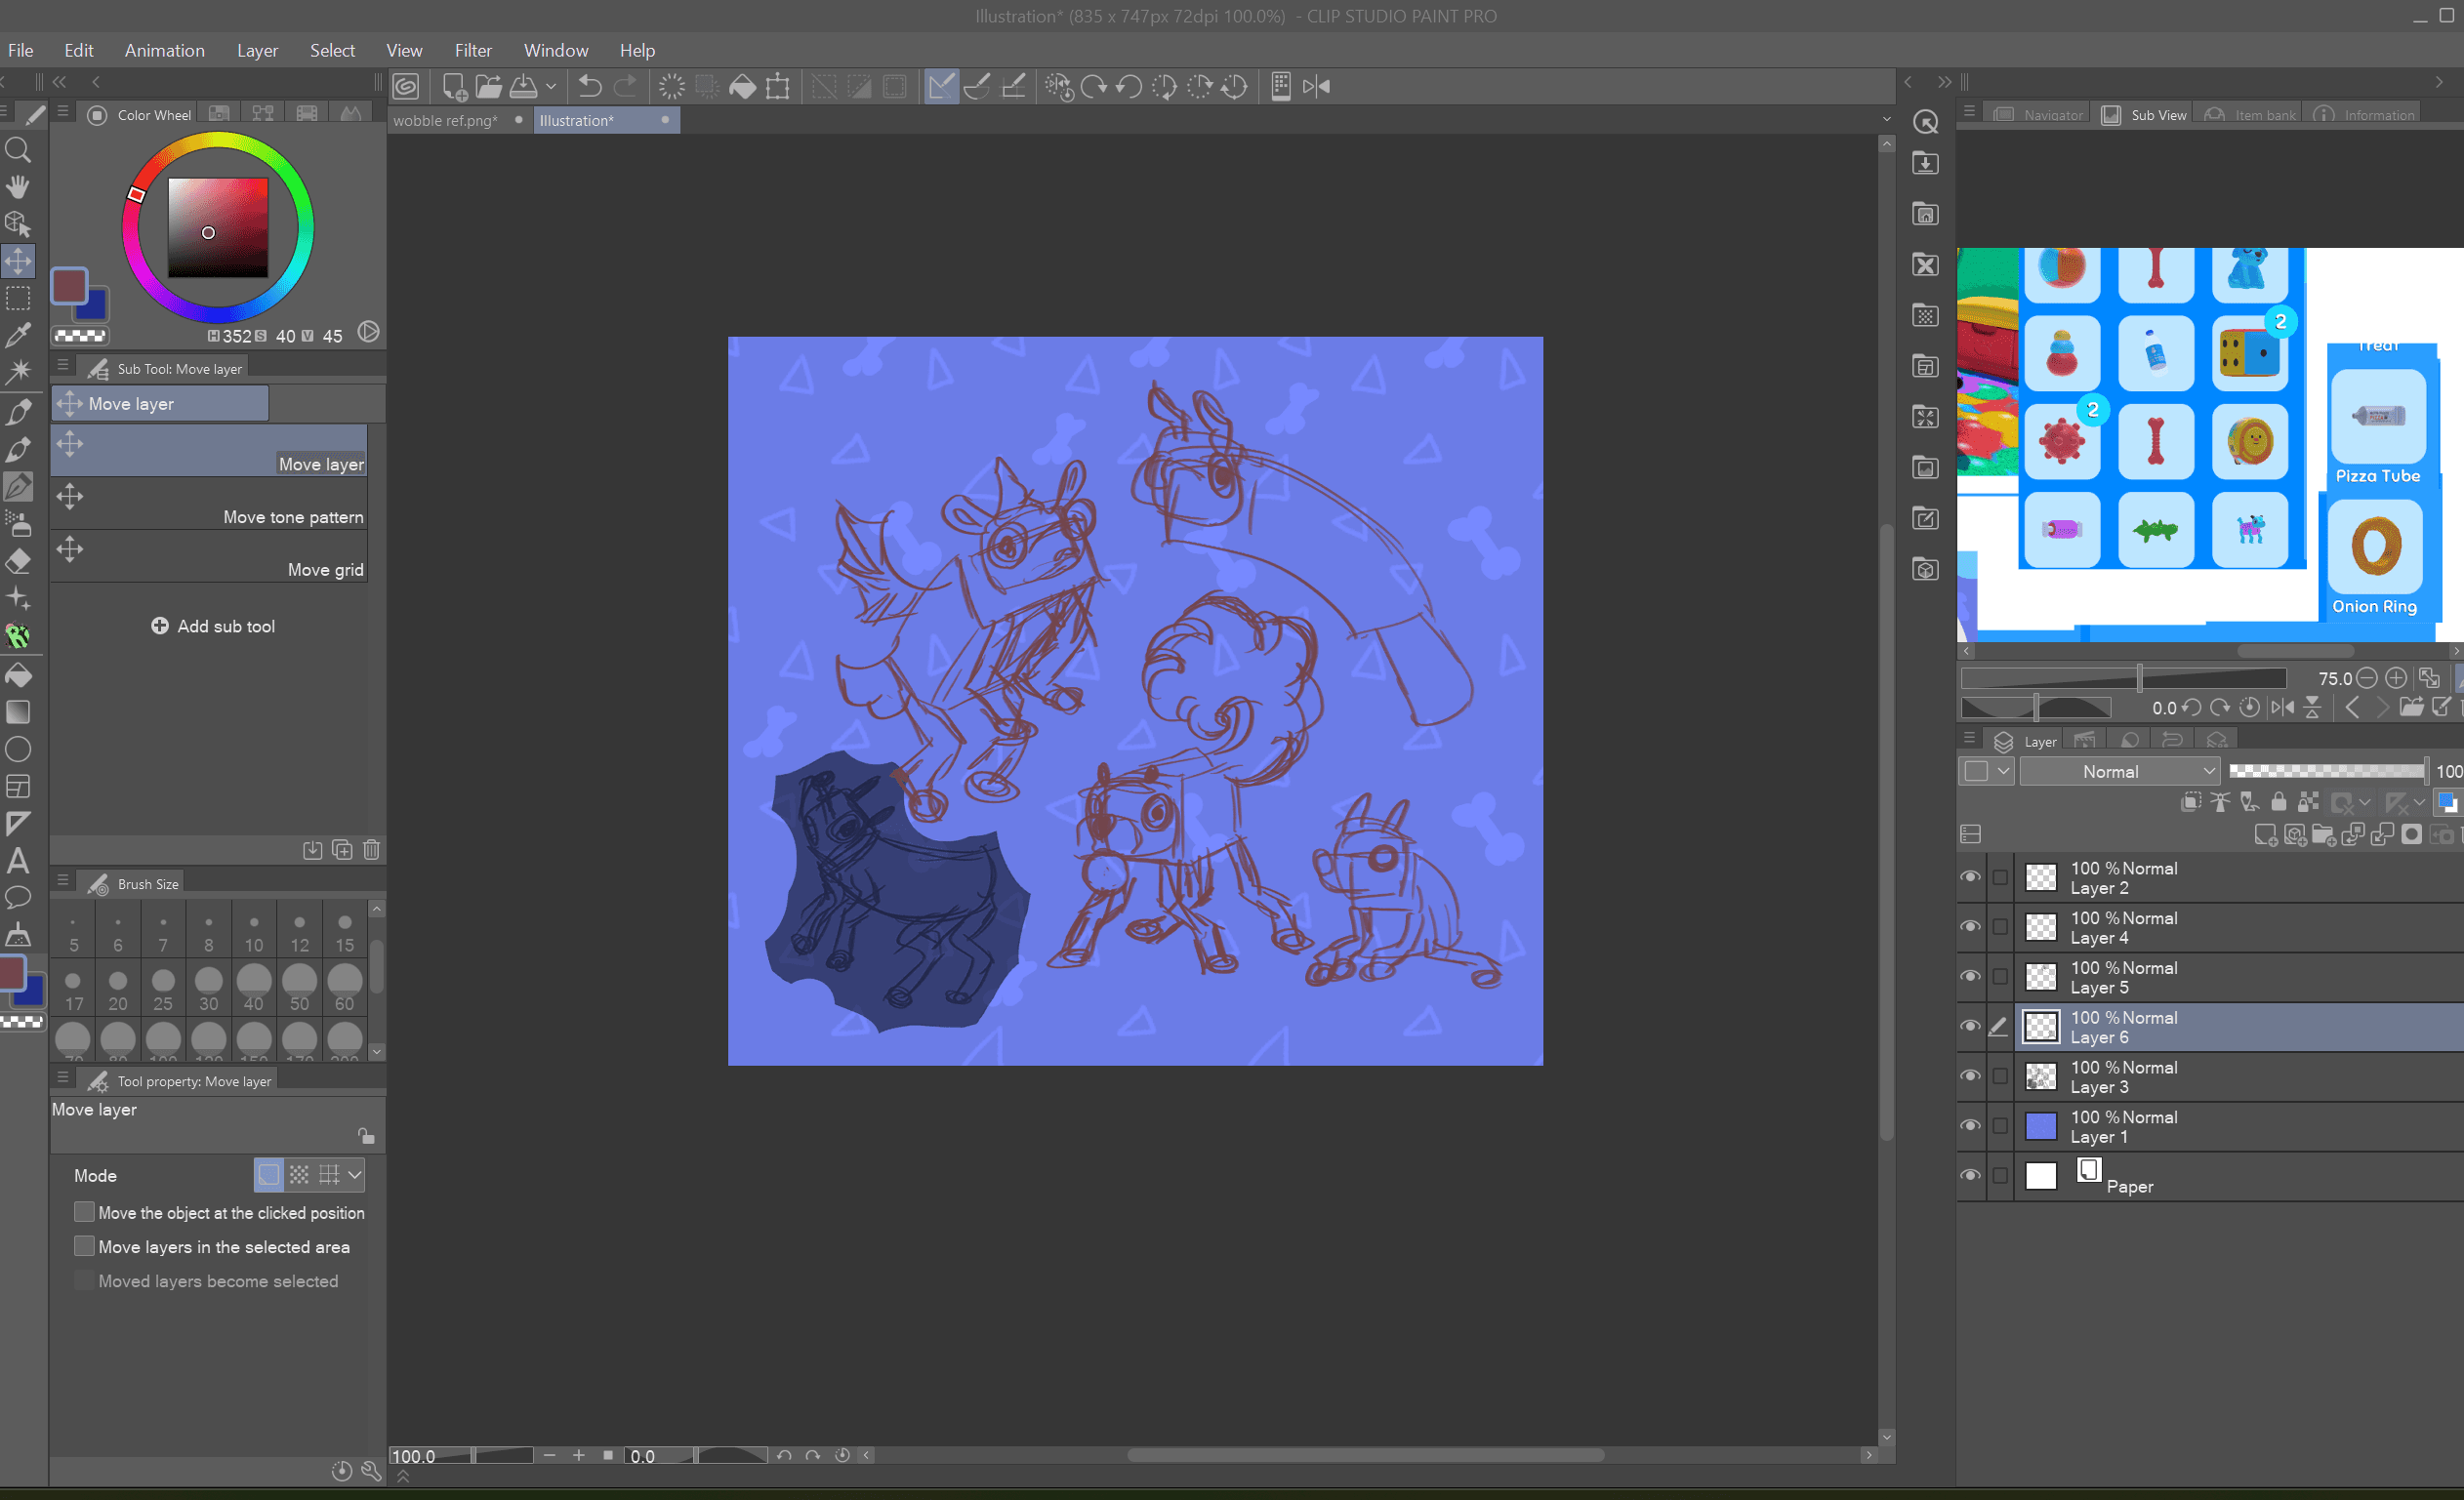Select brush size 30 preset
The width and height of the screenshot is (2464, 1500).
pyautogui.click(x=208, y=988)
